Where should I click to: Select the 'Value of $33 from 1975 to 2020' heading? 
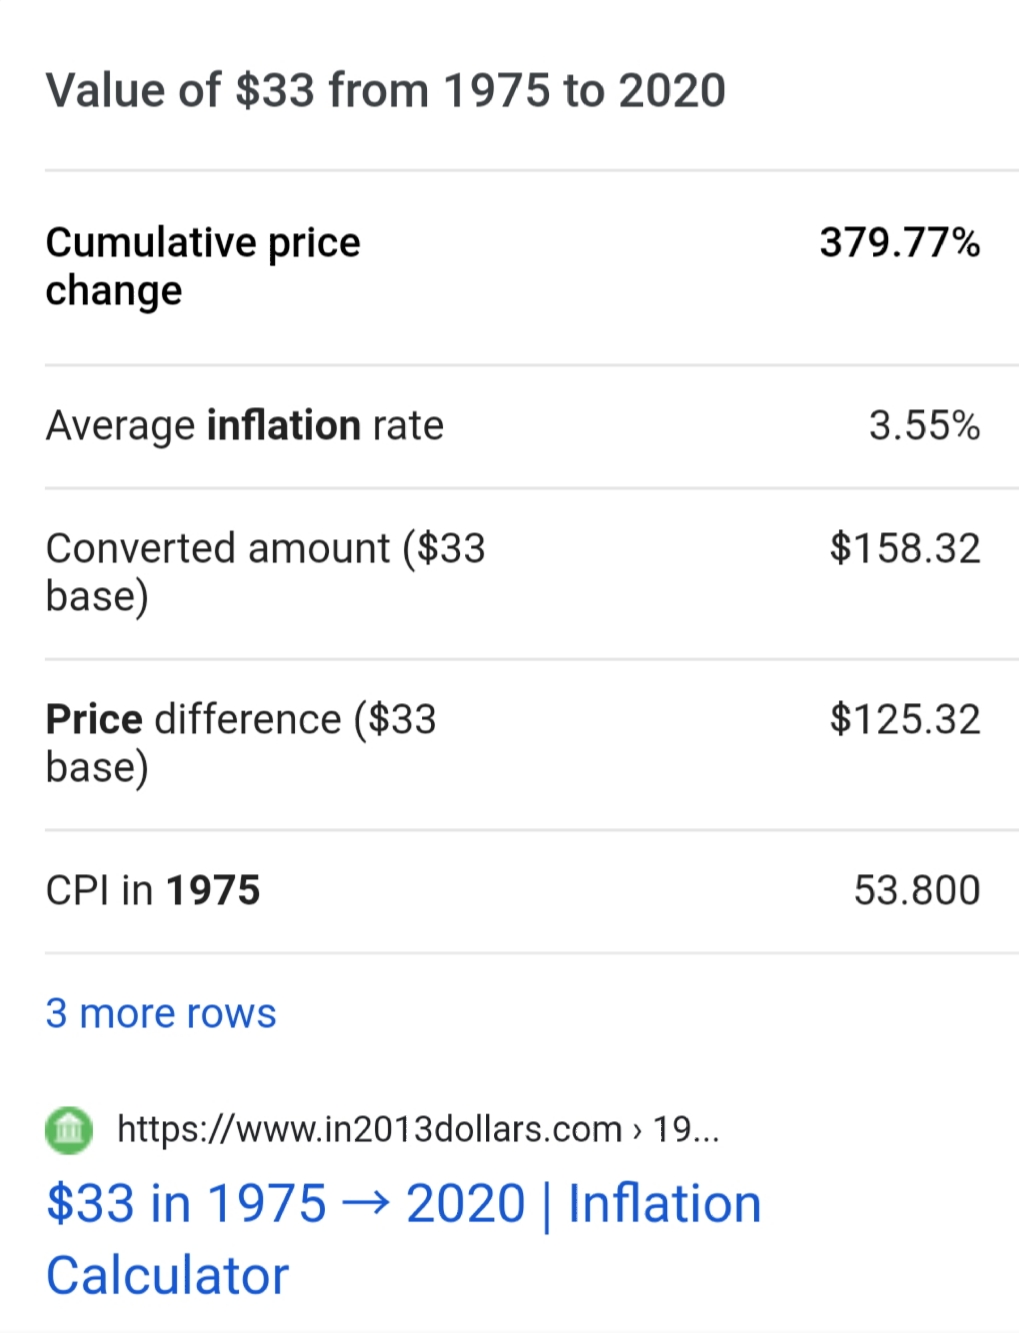(386, 90)
